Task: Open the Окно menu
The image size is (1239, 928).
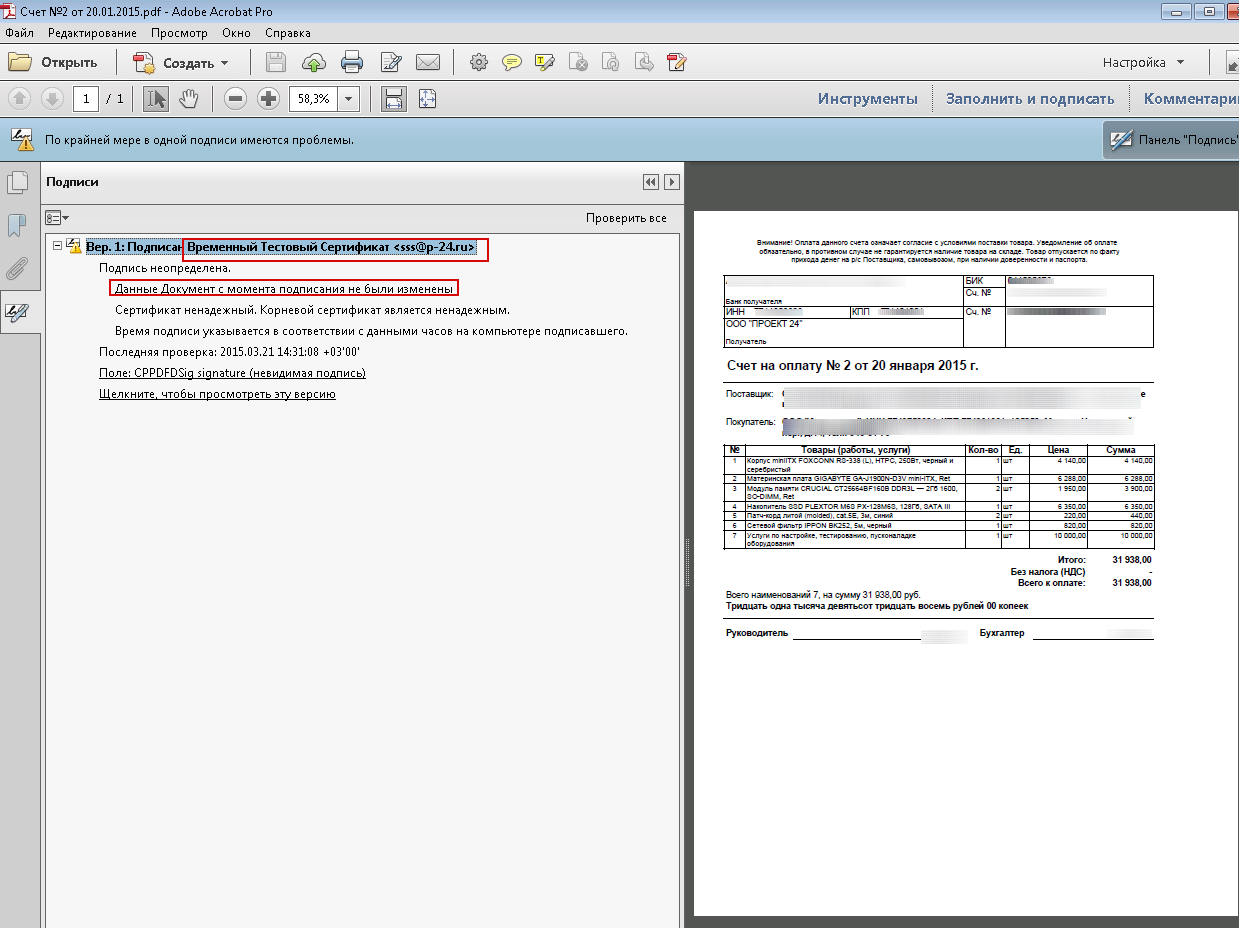Action: click(237, 32)
